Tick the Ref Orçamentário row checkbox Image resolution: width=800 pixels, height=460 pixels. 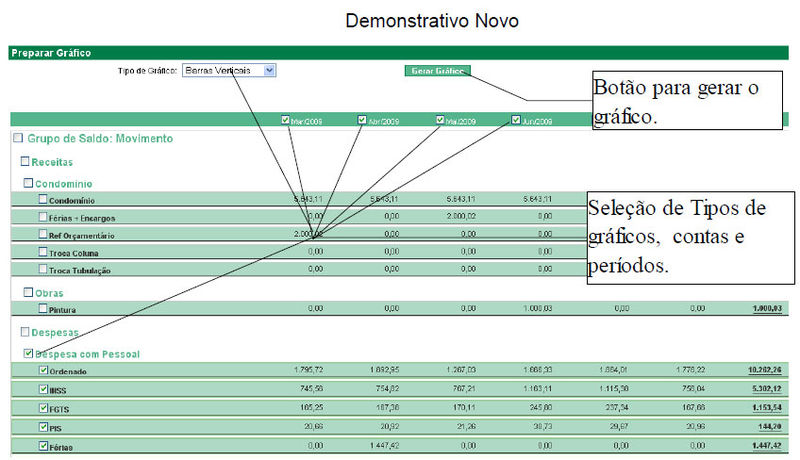click(x=42, y=234)
